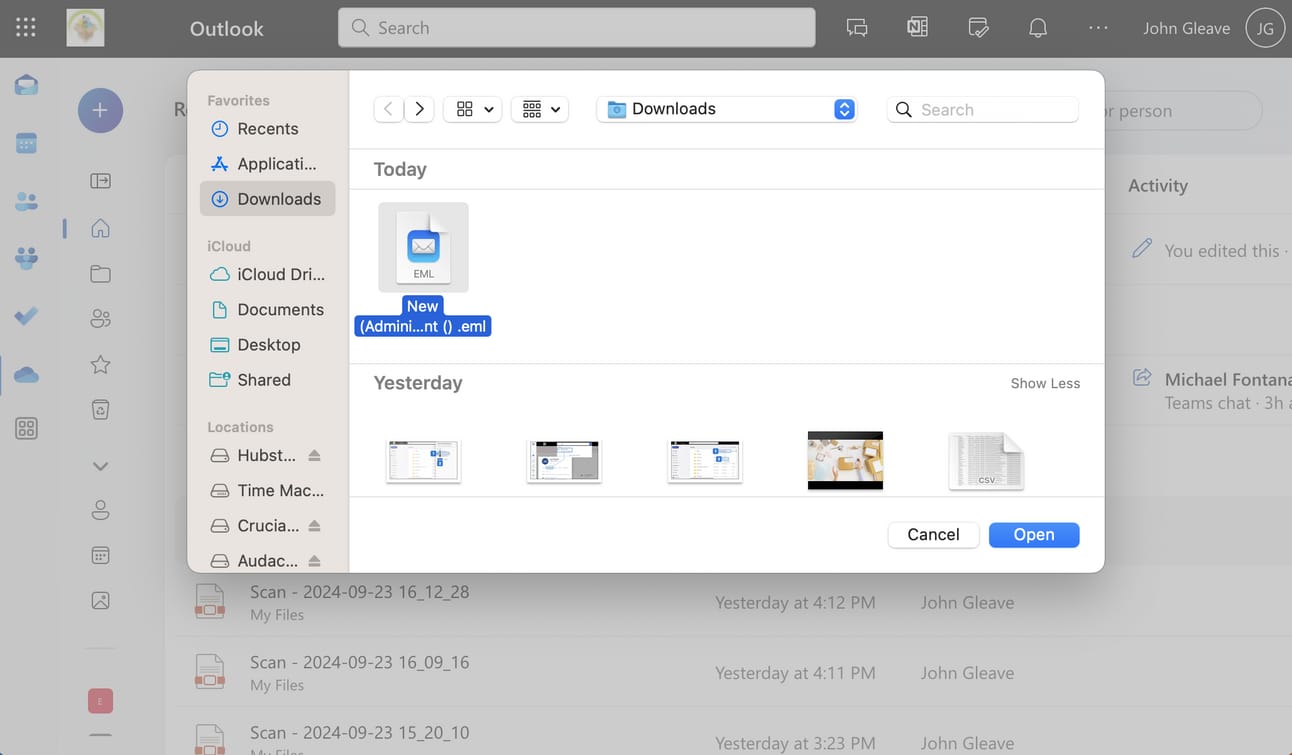The width and height of the screenshot is (1292, 755).
Task: Open Favorites star icon in OneDrive nav
Action: coord(100,364)
